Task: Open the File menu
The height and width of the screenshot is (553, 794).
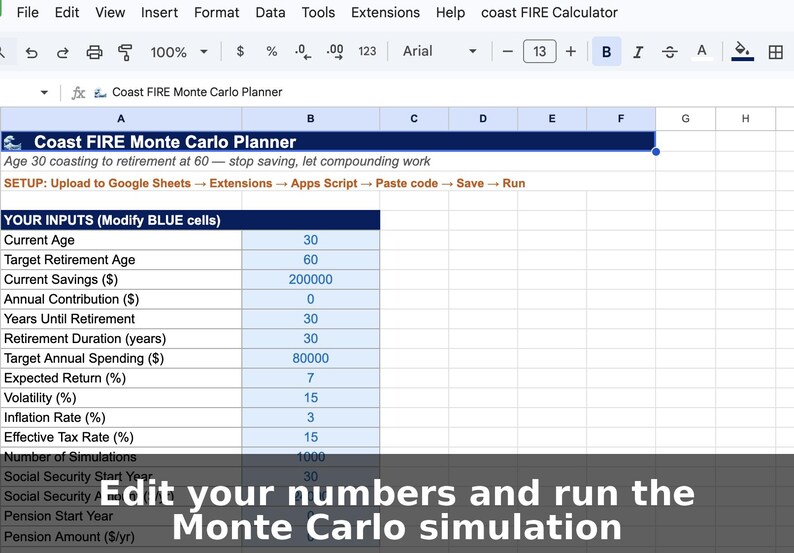Action: pos(27,12)
